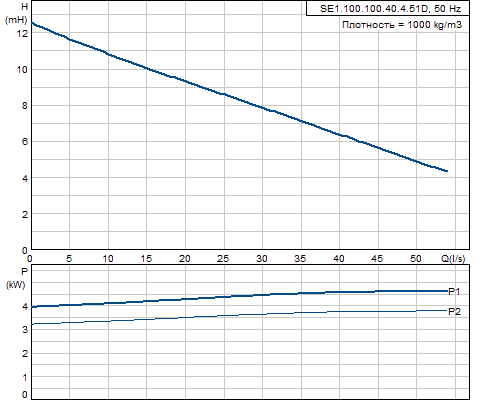Screen dimensions: 500x400
Task: Click the thin P2 power line at flow 20
Action: [185, 318]
